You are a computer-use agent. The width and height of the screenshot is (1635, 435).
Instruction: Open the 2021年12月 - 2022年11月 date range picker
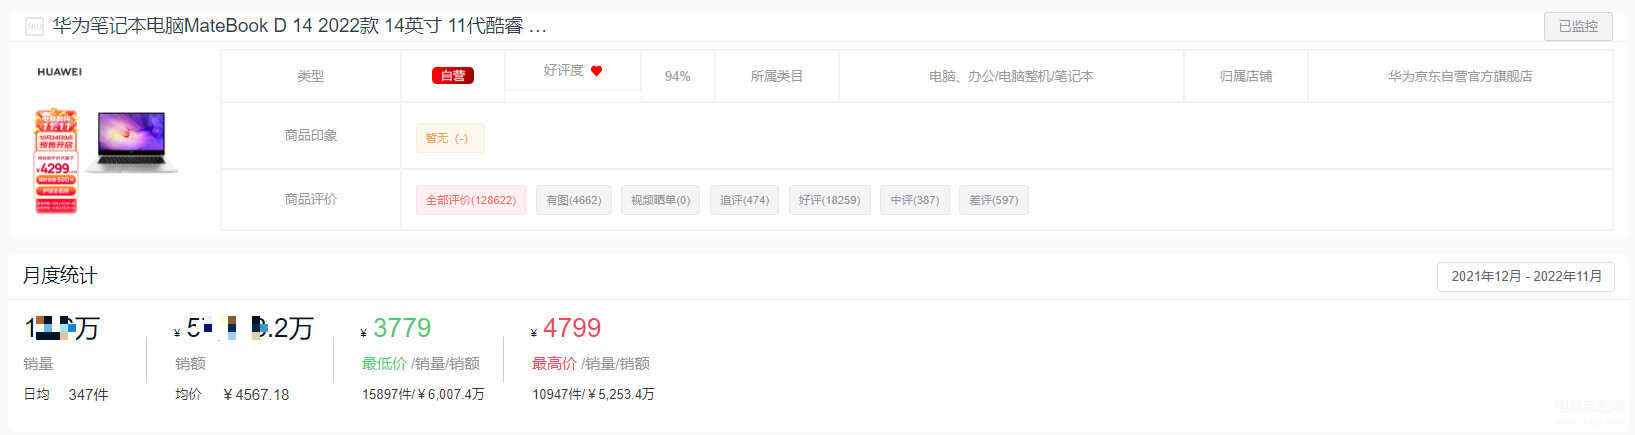[1526, 276]
